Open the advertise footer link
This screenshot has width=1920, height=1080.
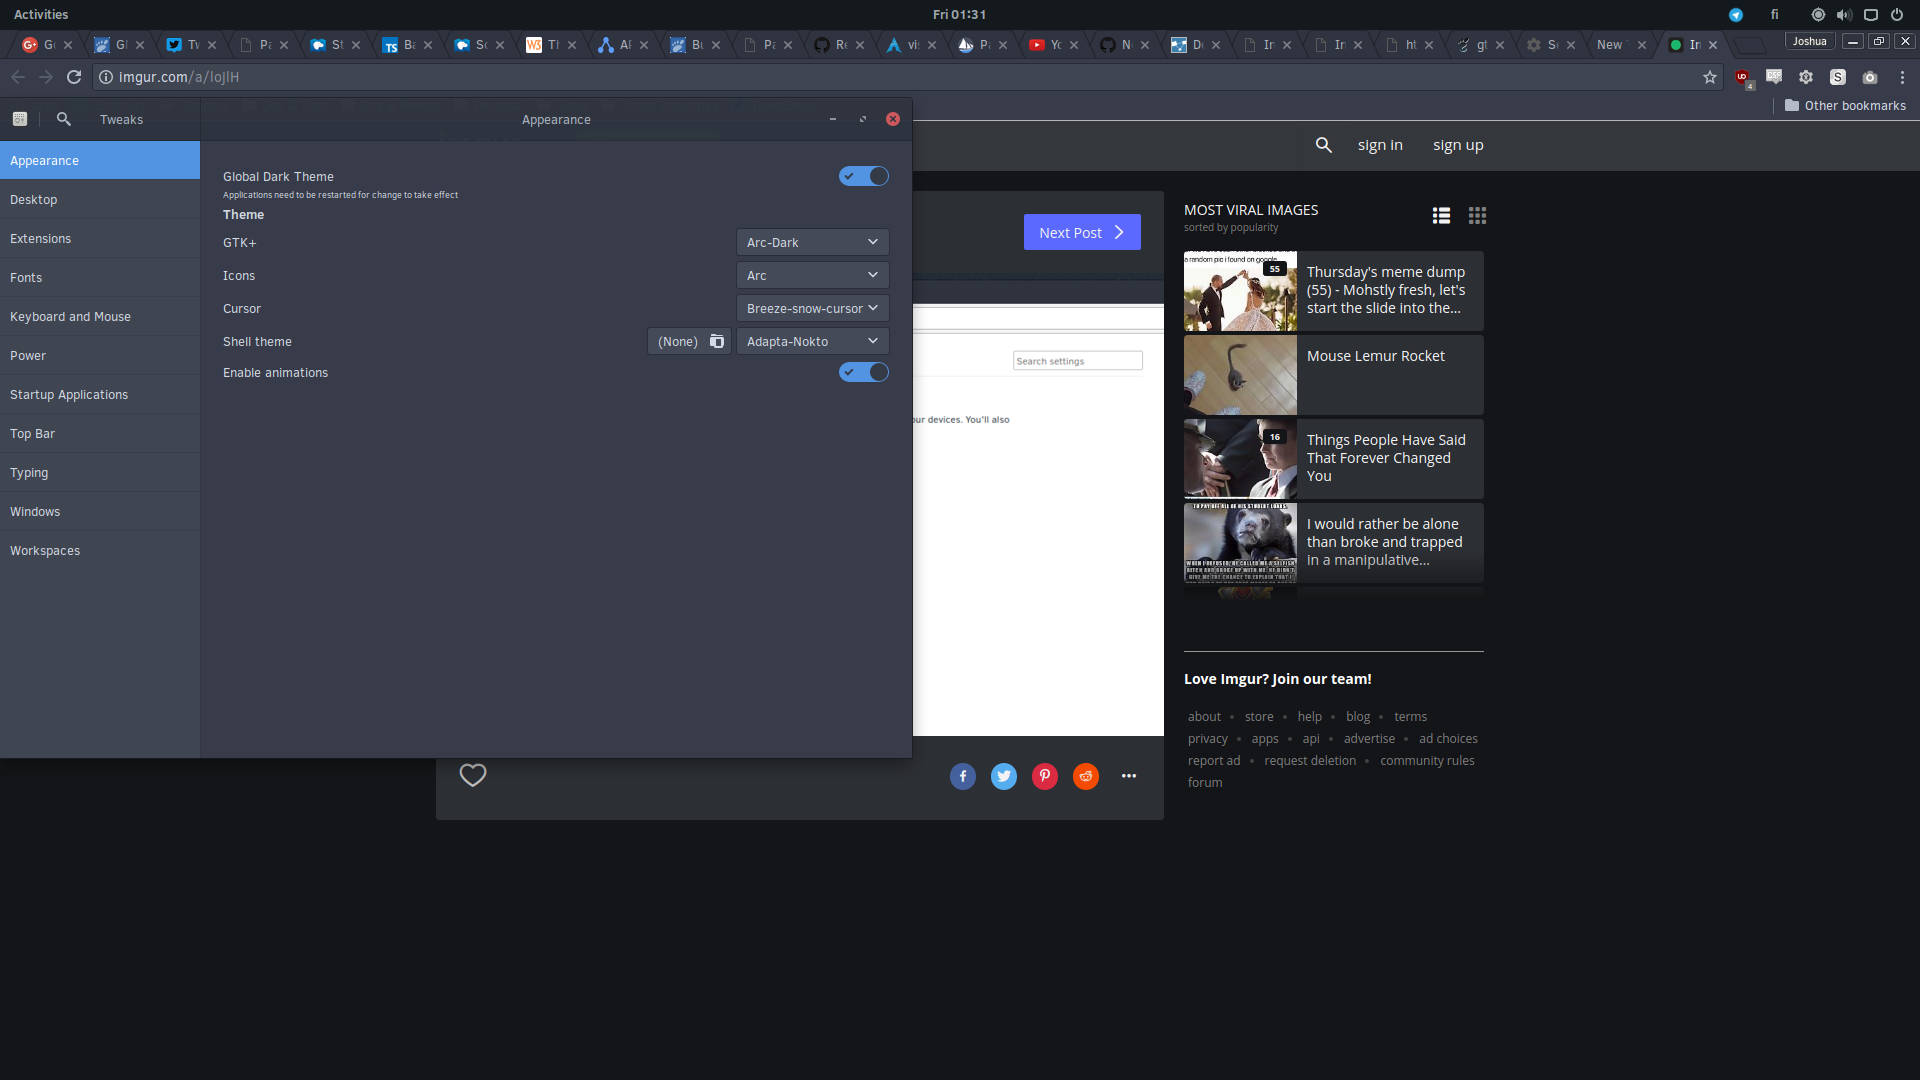tap(1369, 739)
